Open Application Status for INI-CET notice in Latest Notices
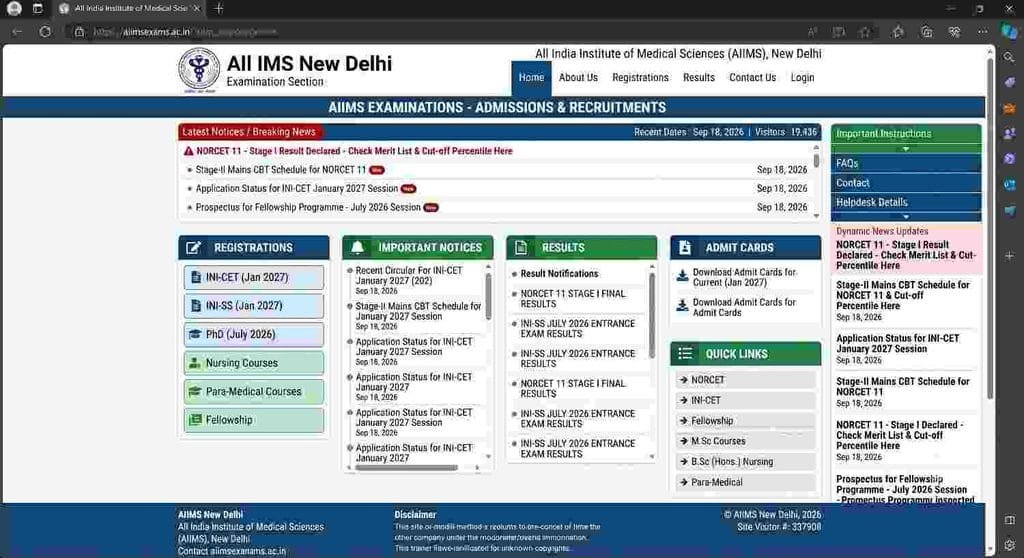This screenshot has width=1024, height=558. point(296,188)
